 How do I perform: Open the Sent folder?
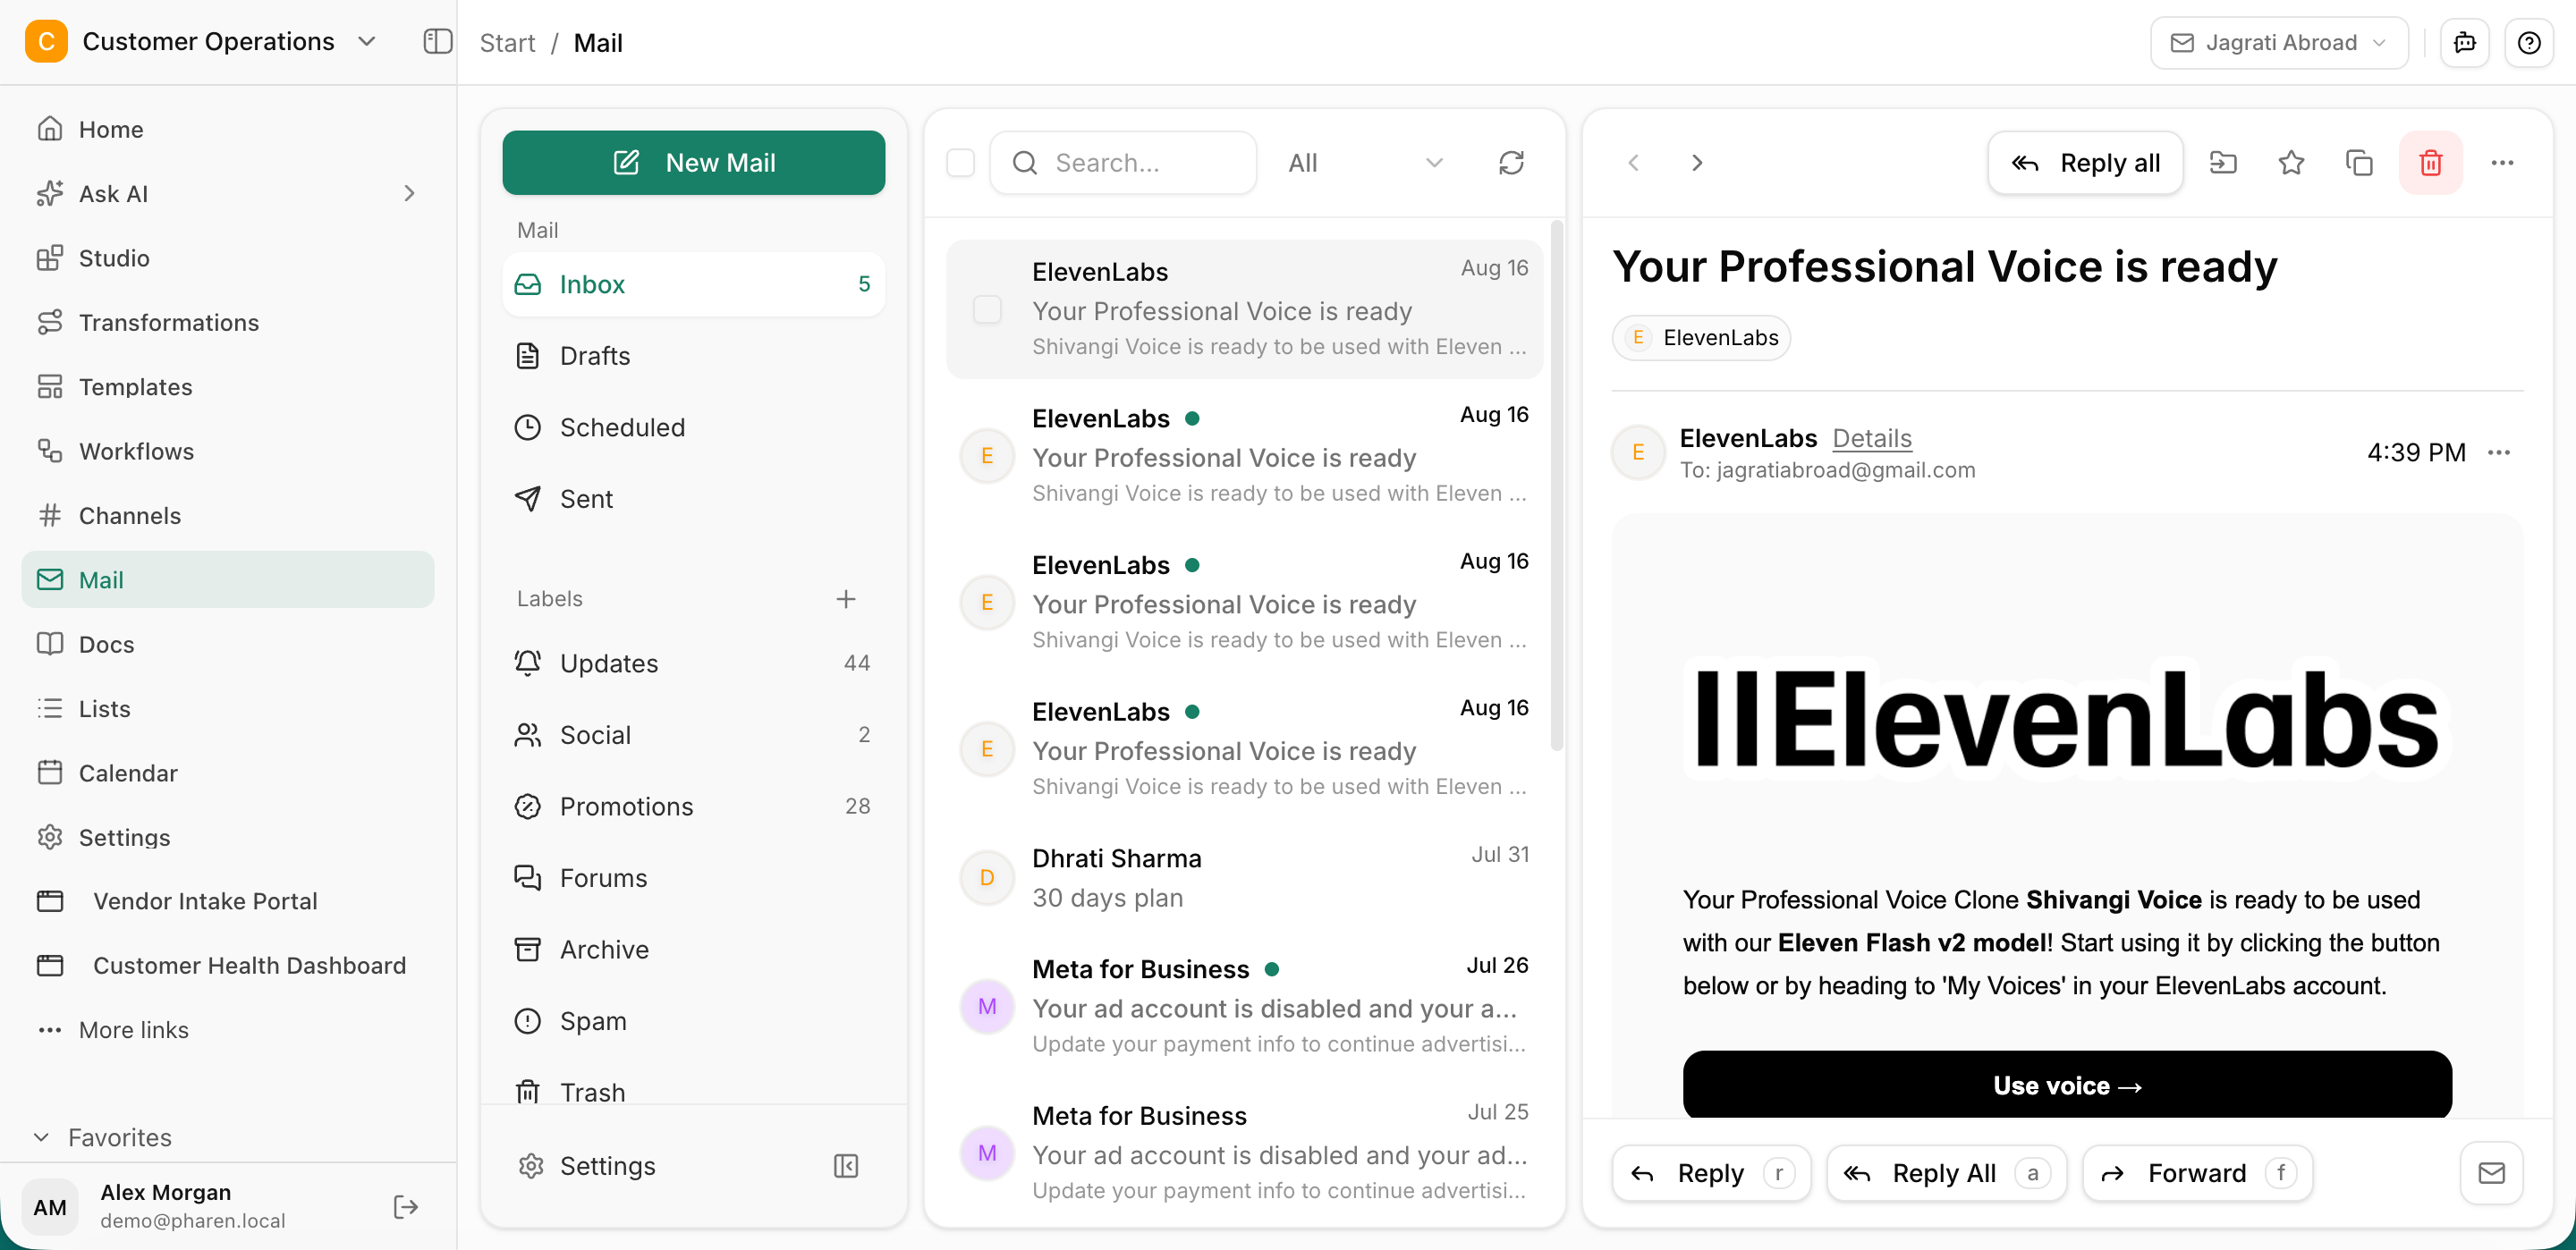pos(693,499)
